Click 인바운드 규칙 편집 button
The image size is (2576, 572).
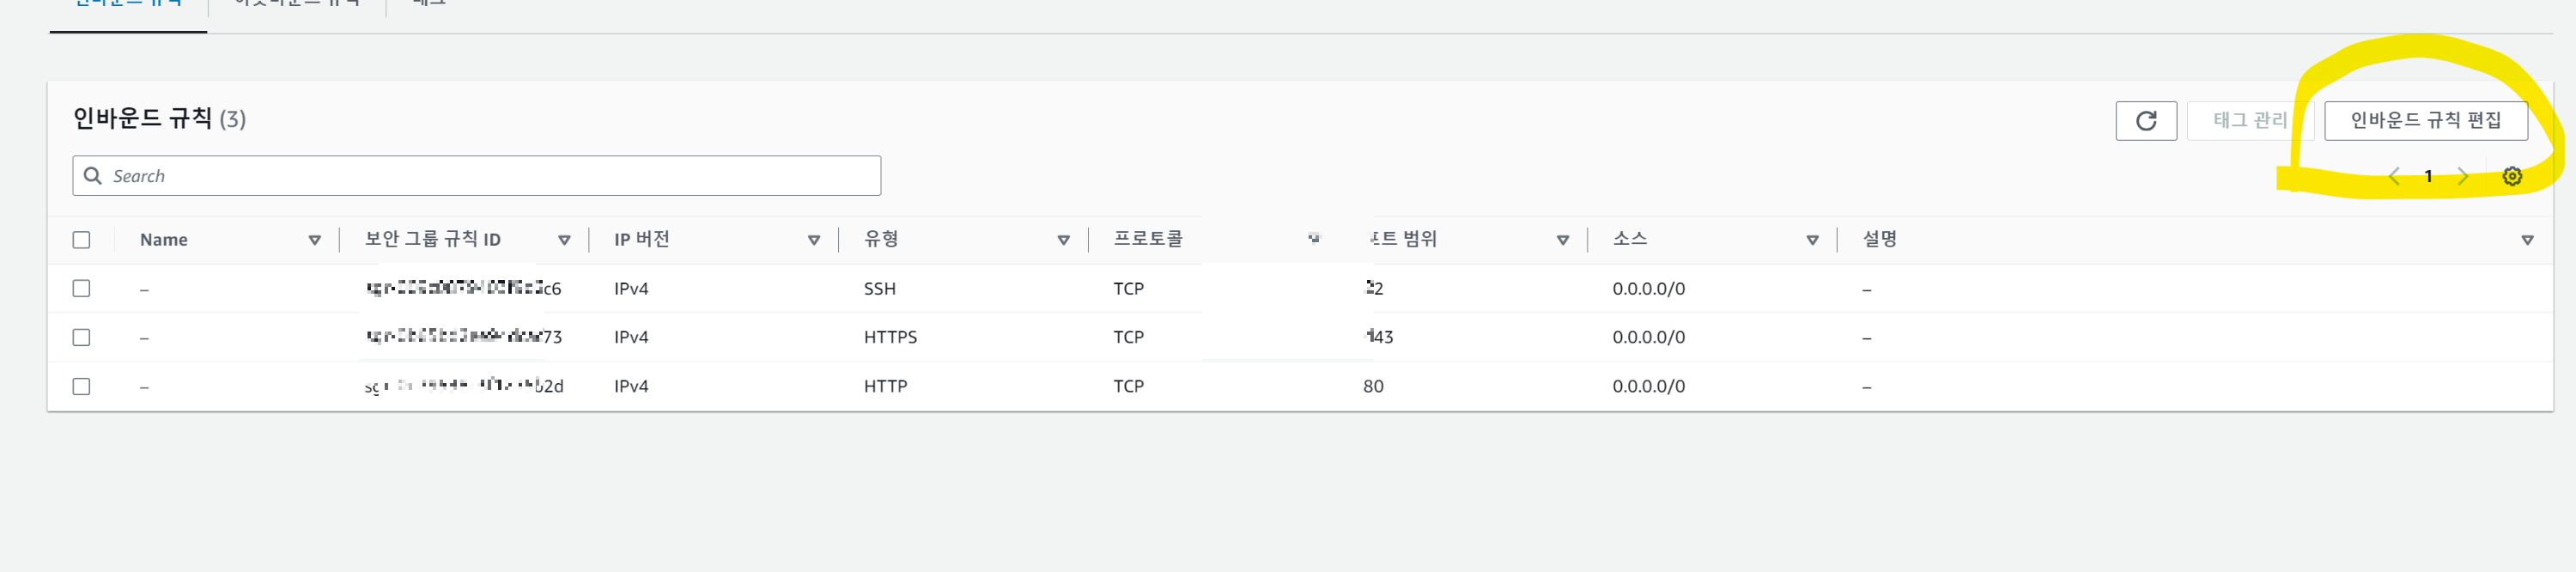point(2426,121)
